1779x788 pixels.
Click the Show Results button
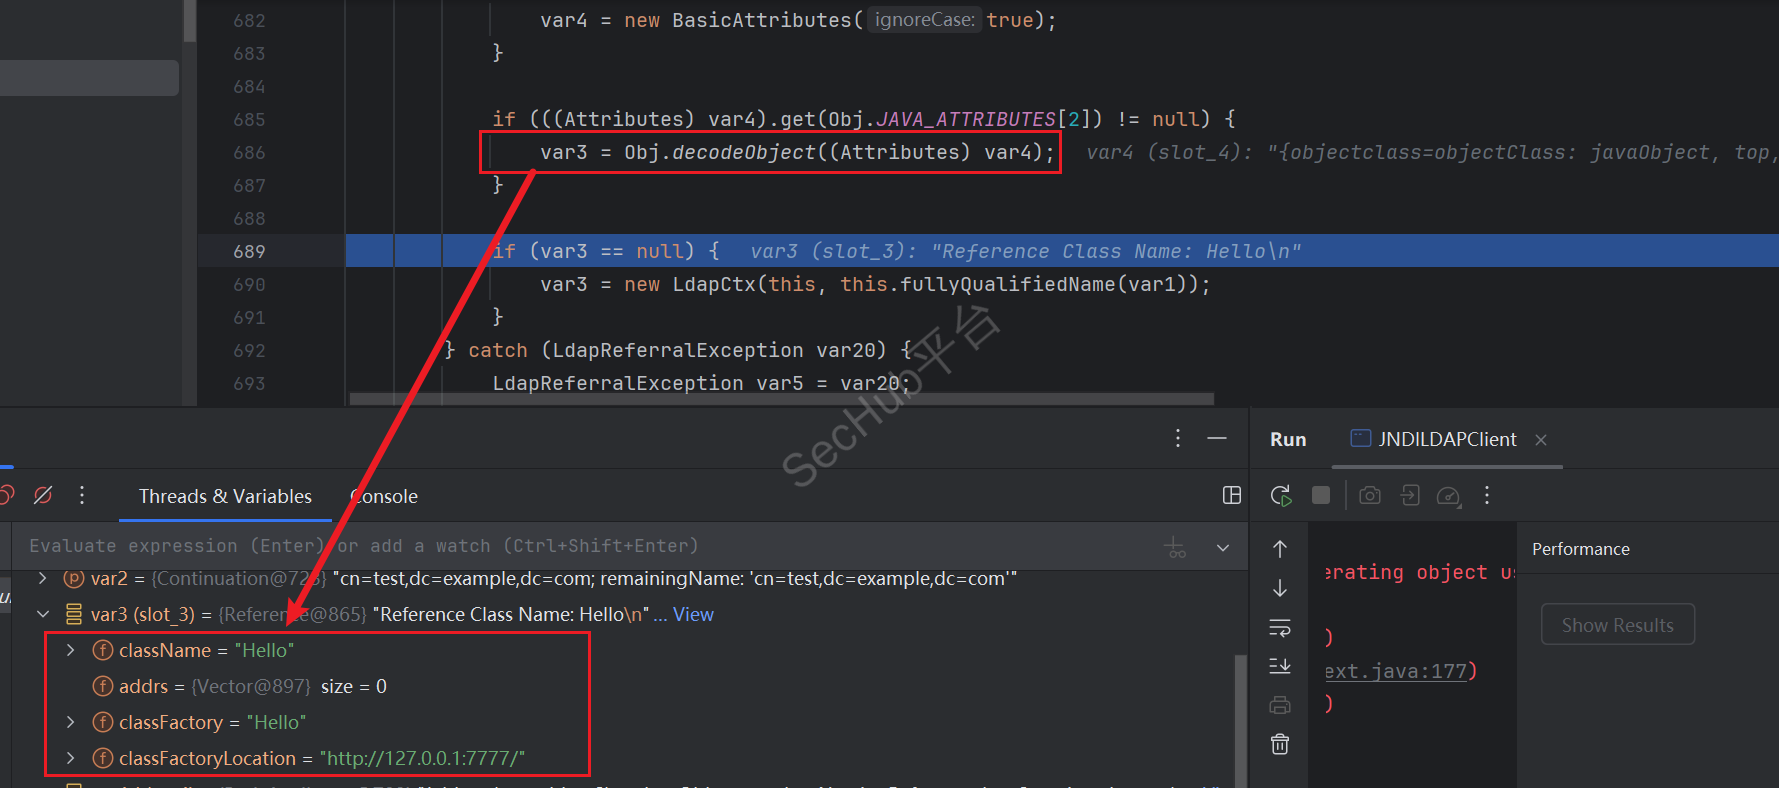click(1617, 625)
